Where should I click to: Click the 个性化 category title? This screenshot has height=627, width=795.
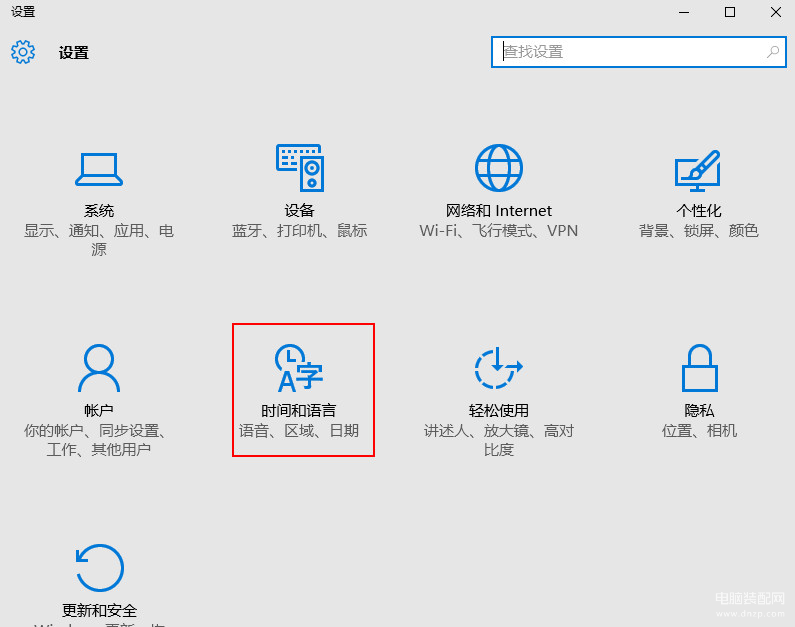click(x=699, y=210)
